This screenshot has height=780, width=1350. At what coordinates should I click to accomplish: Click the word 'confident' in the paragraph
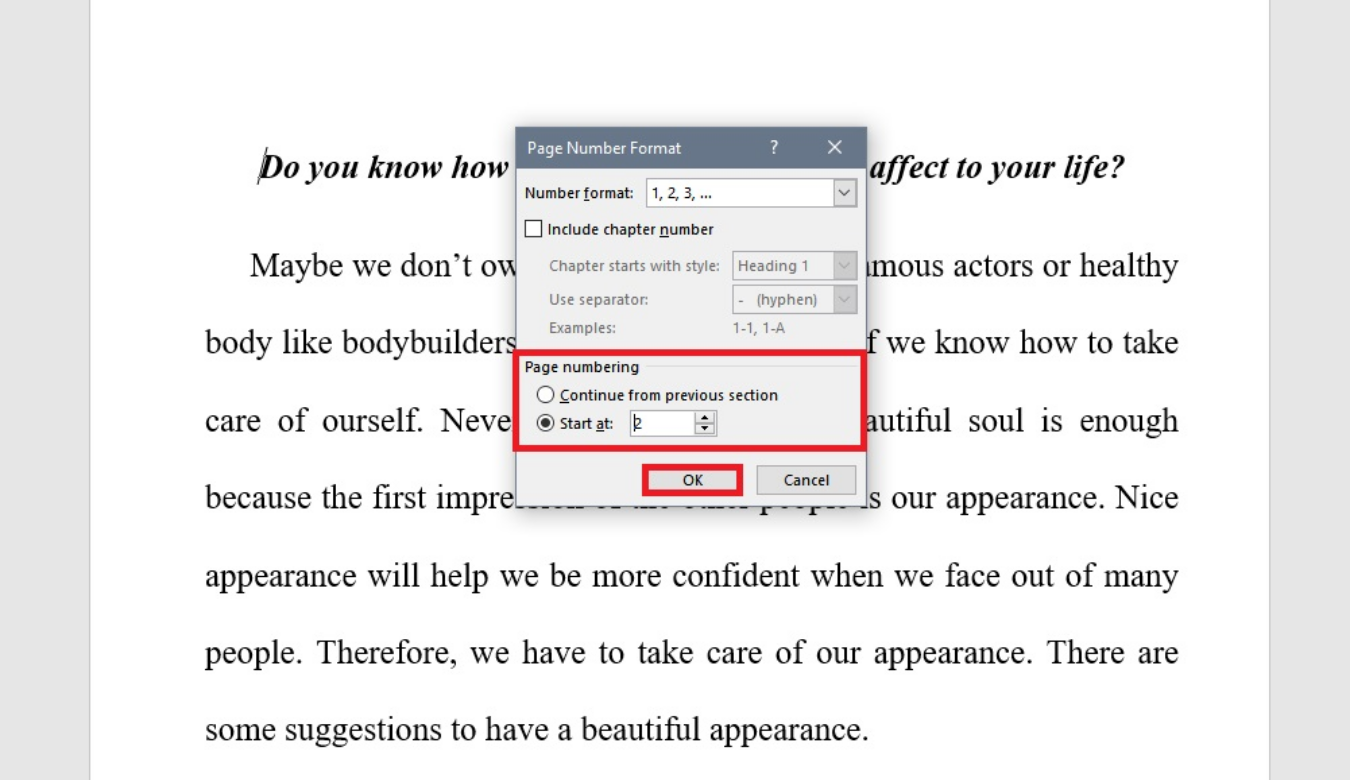[x=736, y=576]
